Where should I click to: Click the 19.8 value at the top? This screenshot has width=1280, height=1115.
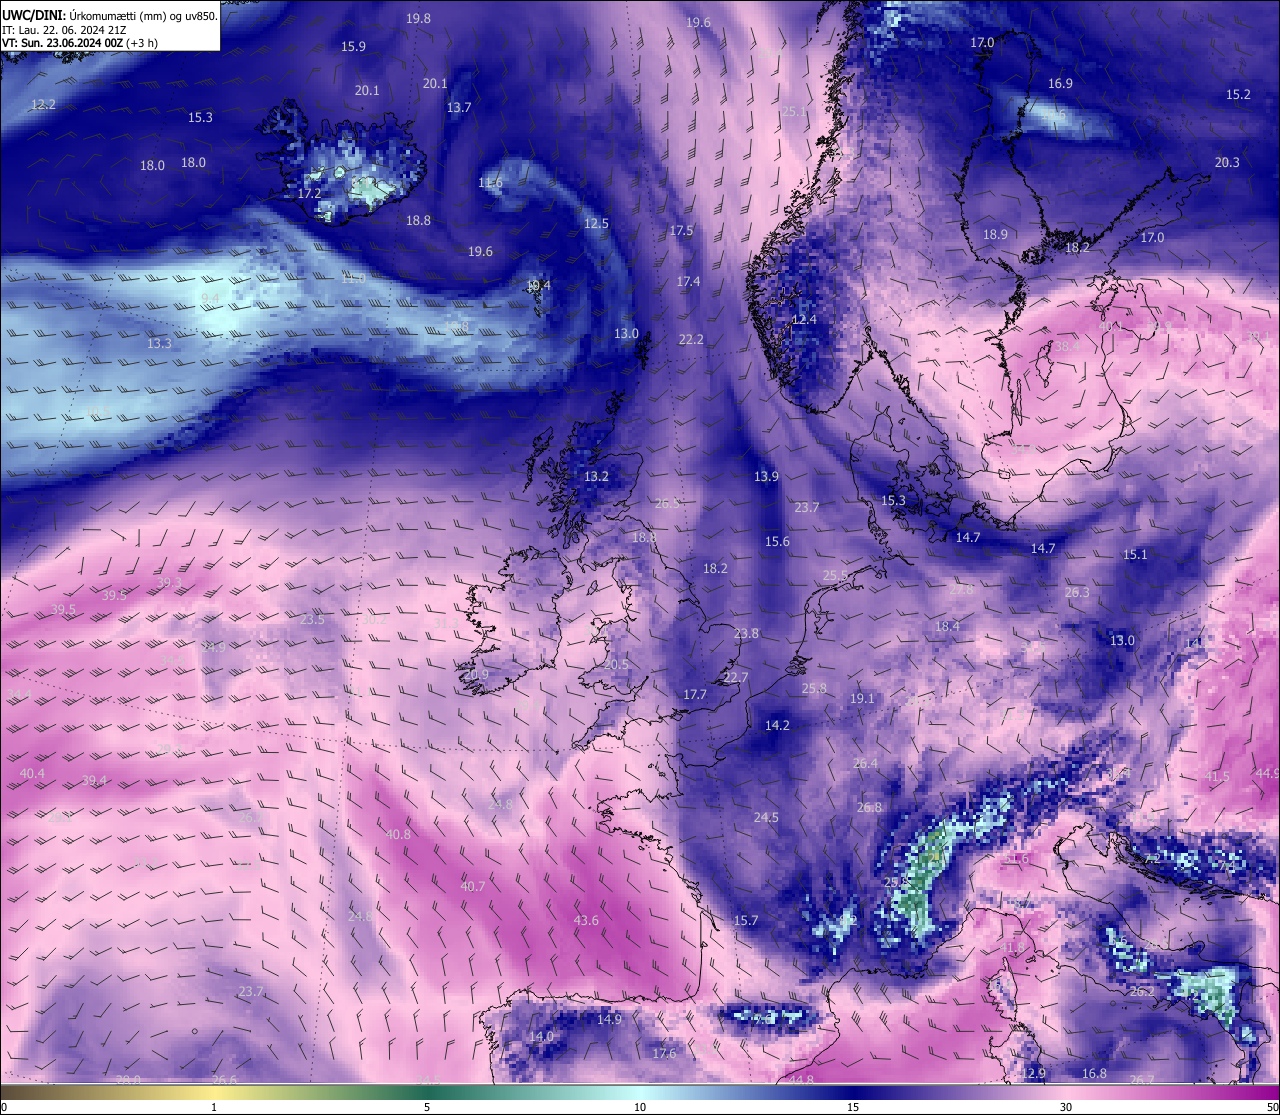pos(418,19)
